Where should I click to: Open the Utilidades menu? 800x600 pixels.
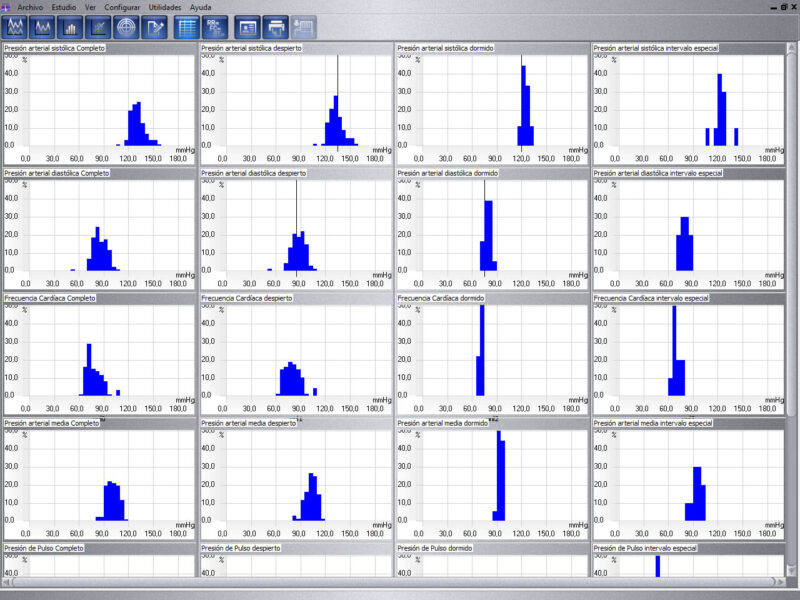pos(165,6)
